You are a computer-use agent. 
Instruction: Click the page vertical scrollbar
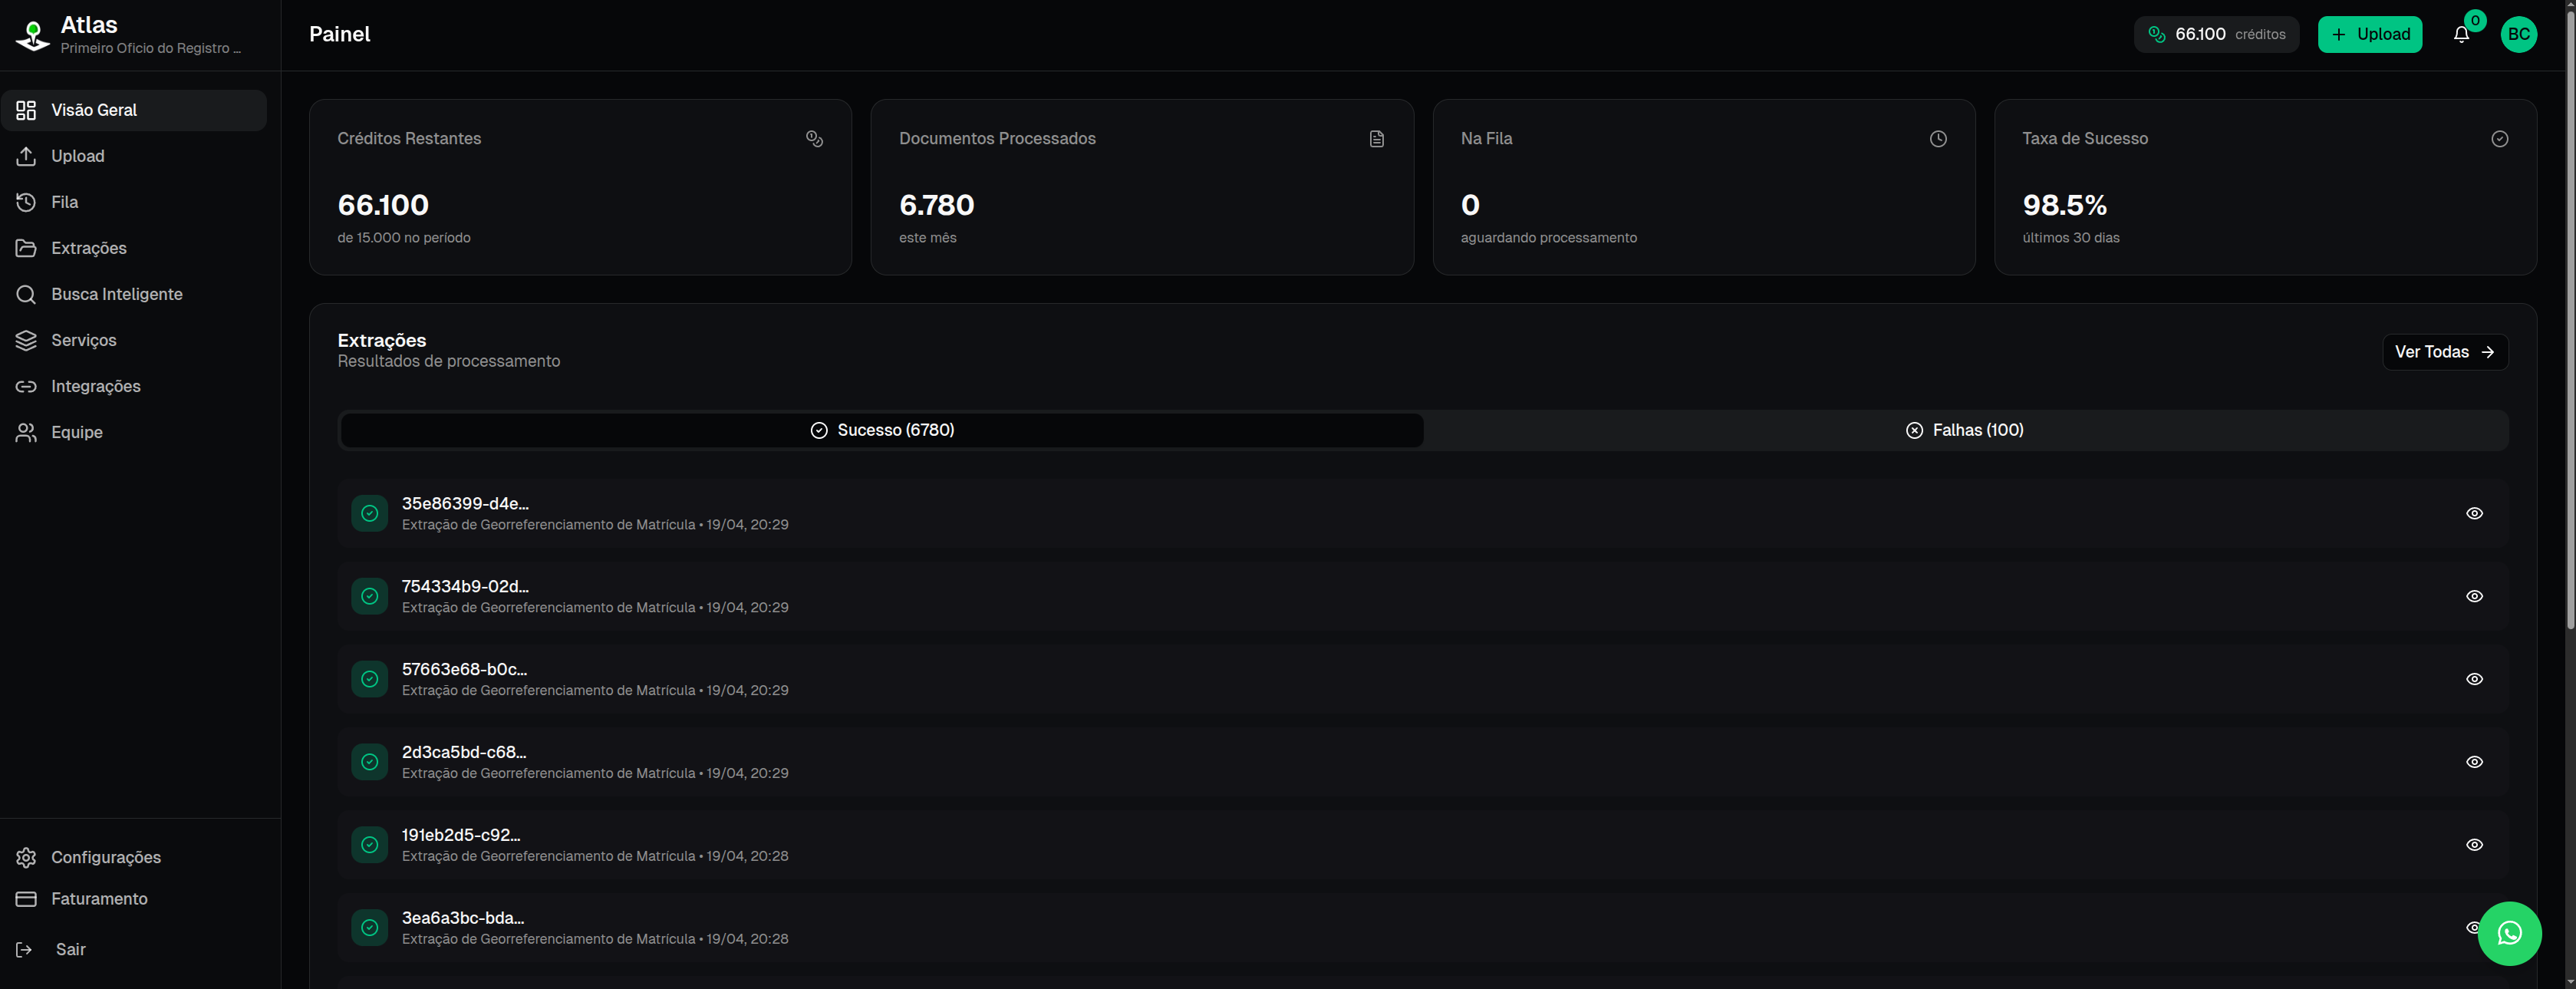click(2569, 320)
